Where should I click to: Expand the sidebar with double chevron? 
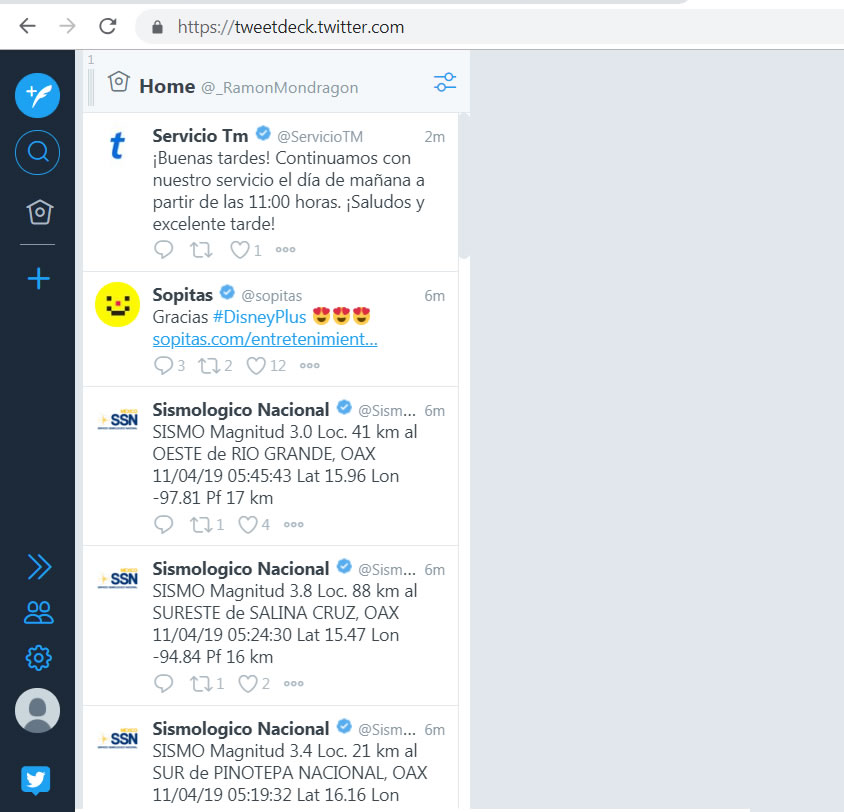point(39,567)
